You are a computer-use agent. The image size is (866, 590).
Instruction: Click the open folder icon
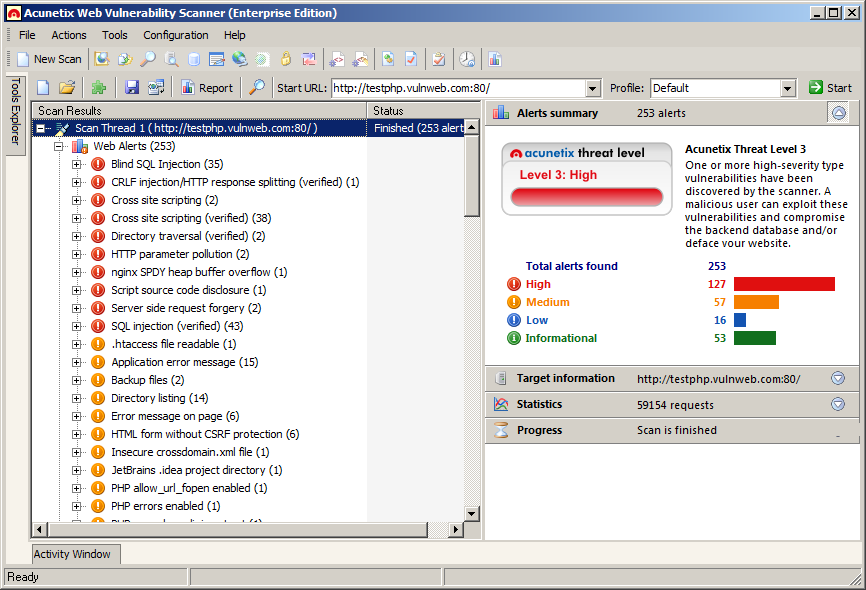(67, 87)
